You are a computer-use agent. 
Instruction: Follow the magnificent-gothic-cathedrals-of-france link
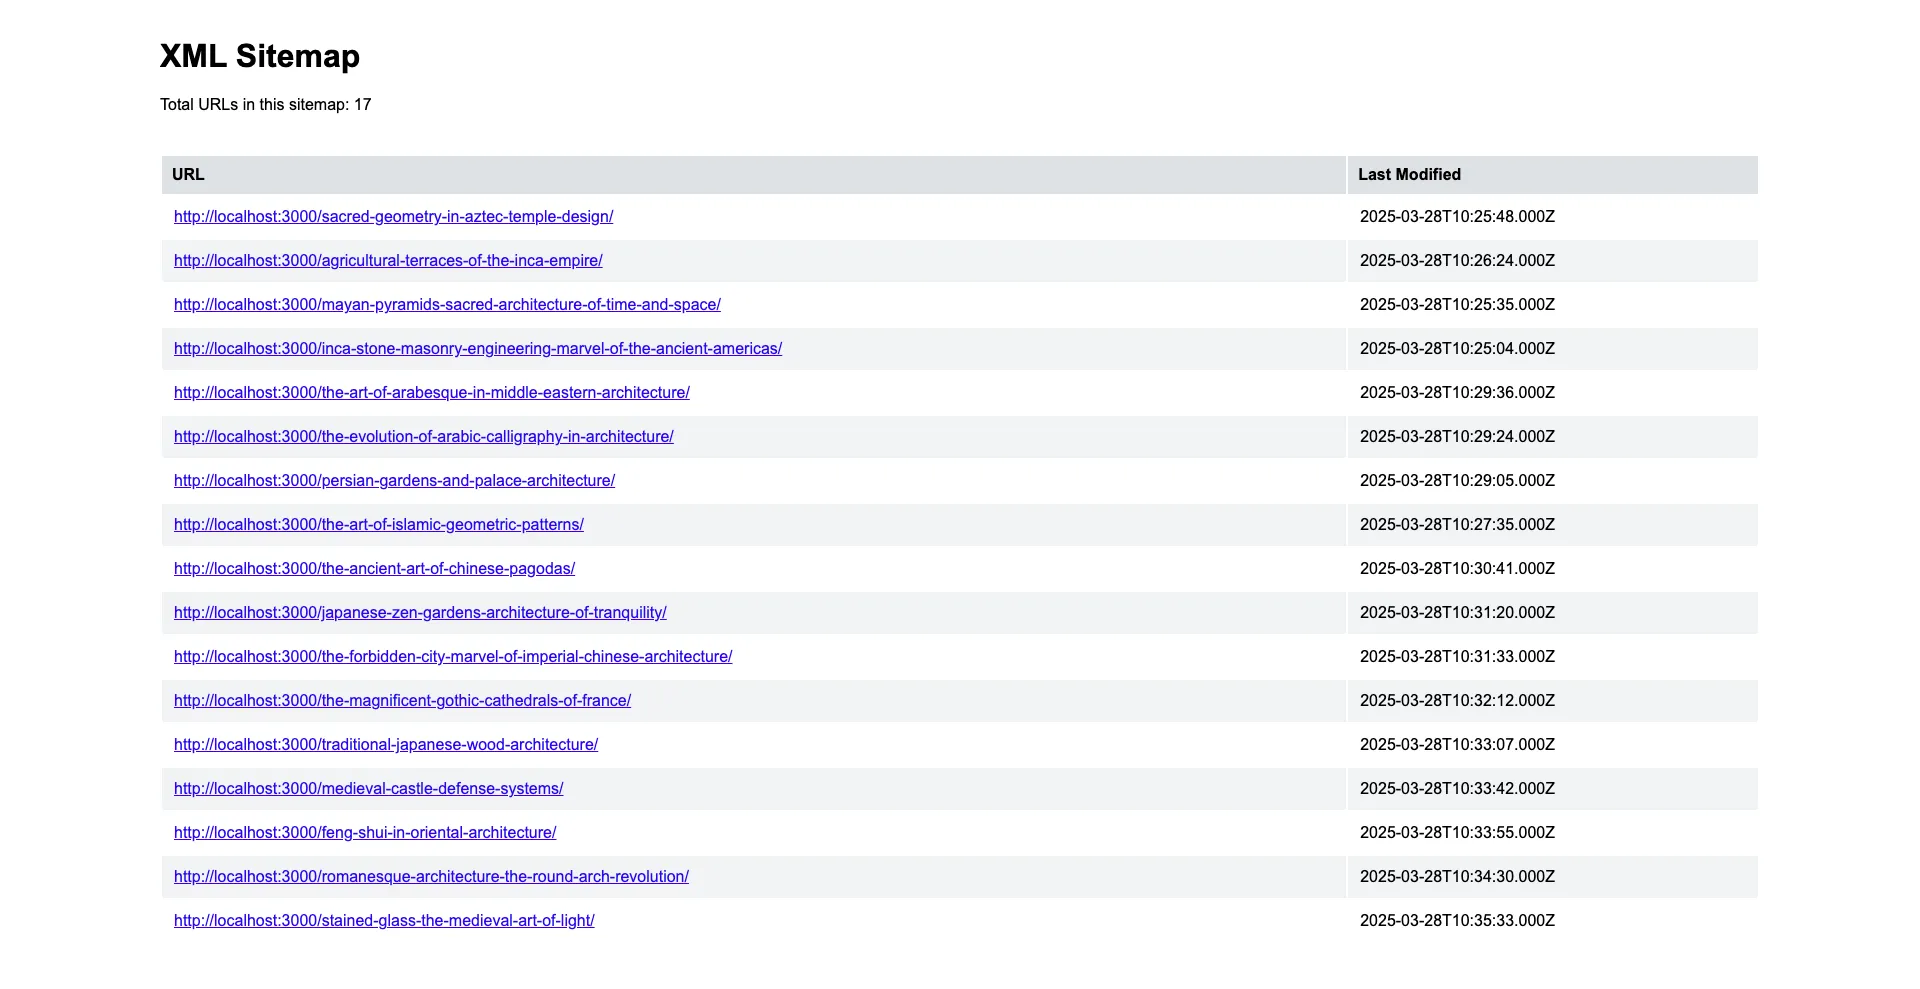point(402,701)
